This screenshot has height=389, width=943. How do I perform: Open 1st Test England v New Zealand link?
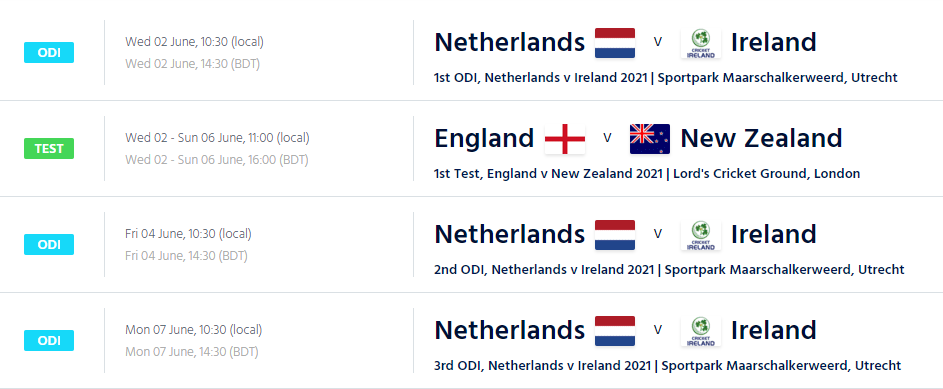(x=647, y=174)
